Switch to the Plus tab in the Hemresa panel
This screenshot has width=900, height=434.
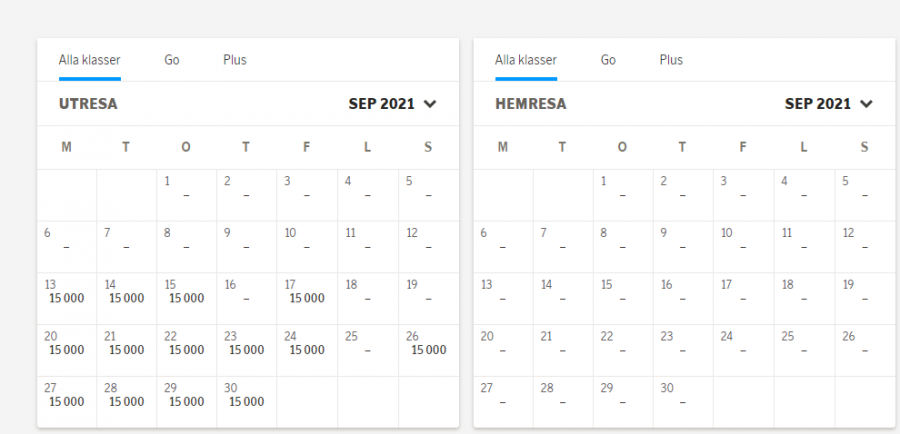tap(671, 60)
